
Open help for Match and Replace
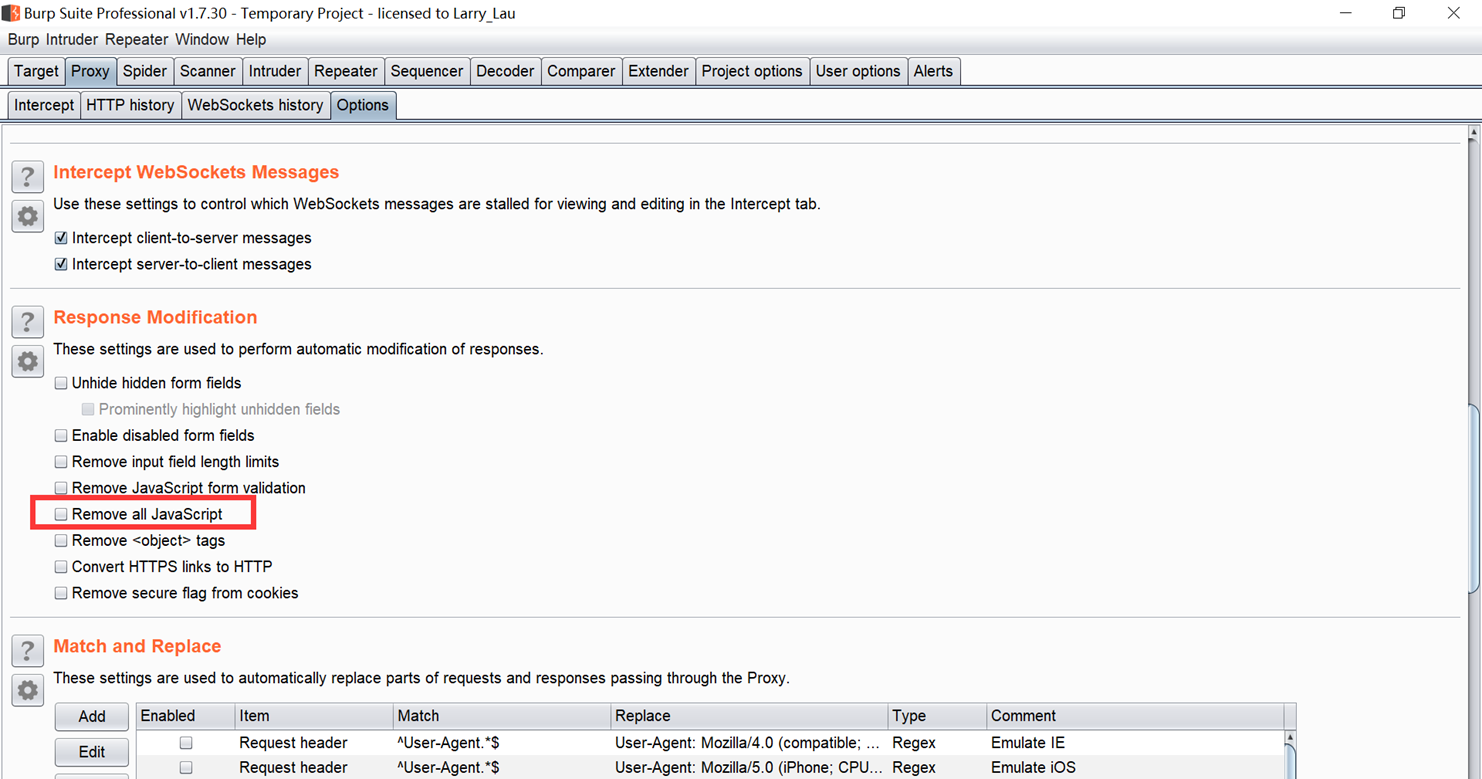(28, 651)
